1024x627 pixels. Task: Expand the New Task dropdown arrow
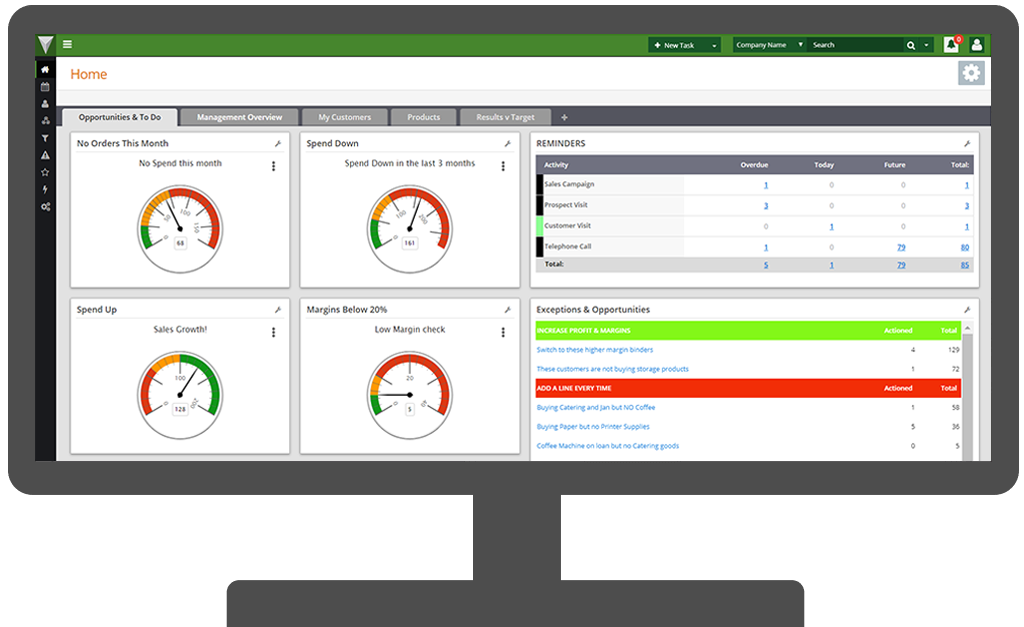click(x=714, y=45)
